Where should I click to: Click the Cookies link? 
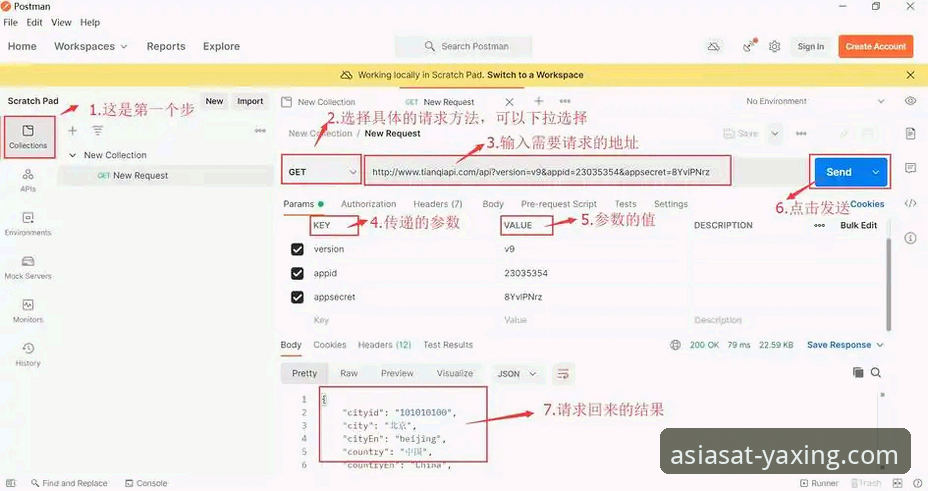click(867, 204)
